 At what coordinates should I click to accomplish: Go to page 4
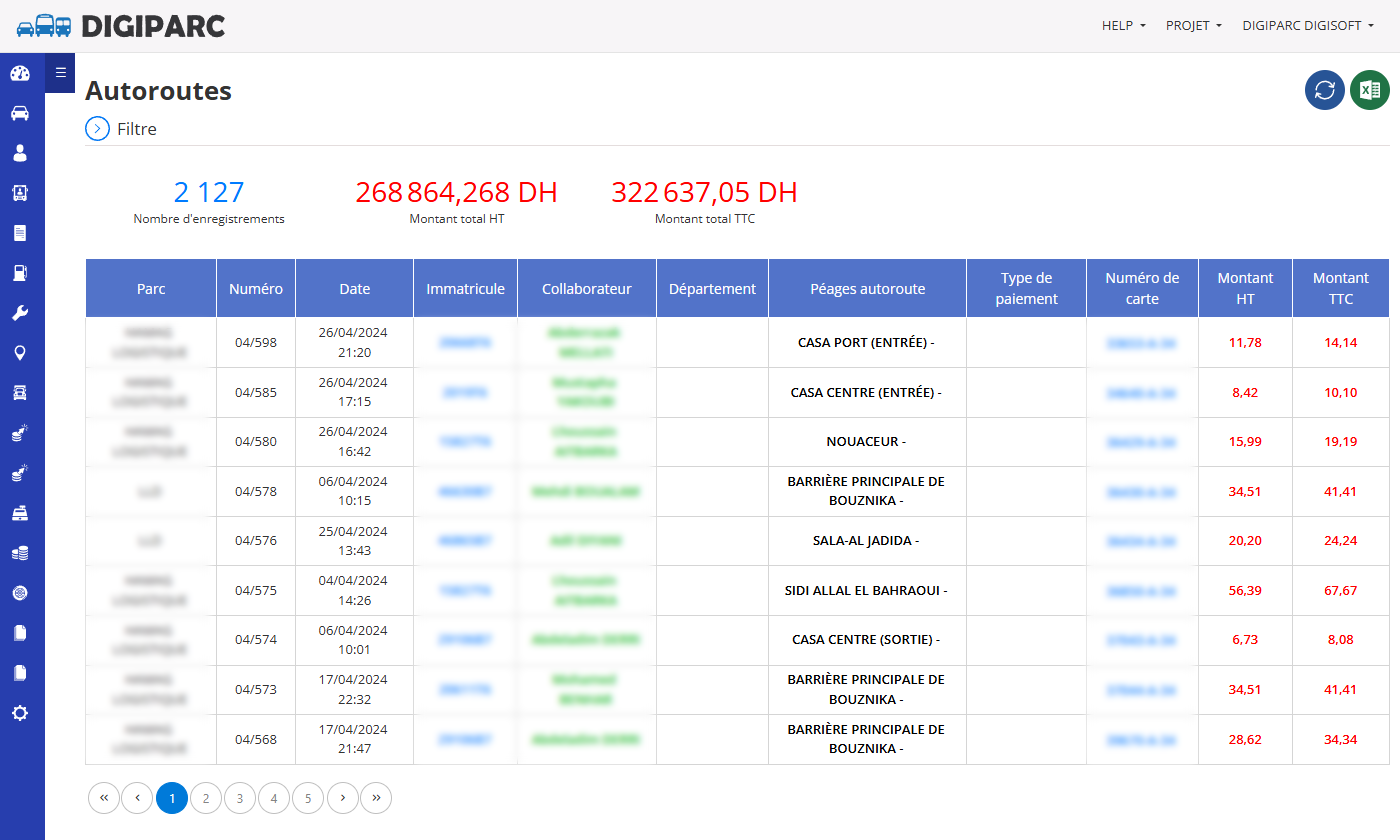(274, 798)
